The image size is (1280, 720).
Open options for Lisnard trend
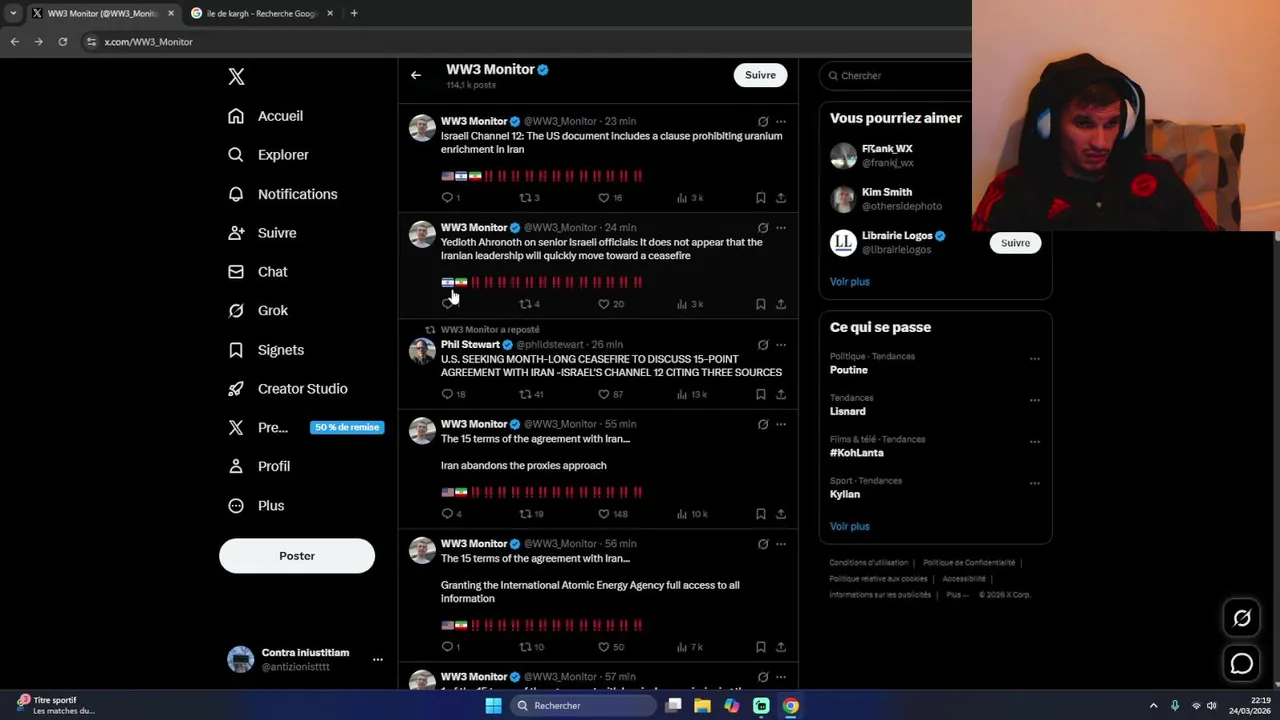pyautogui.click(x=1034, y=400)
